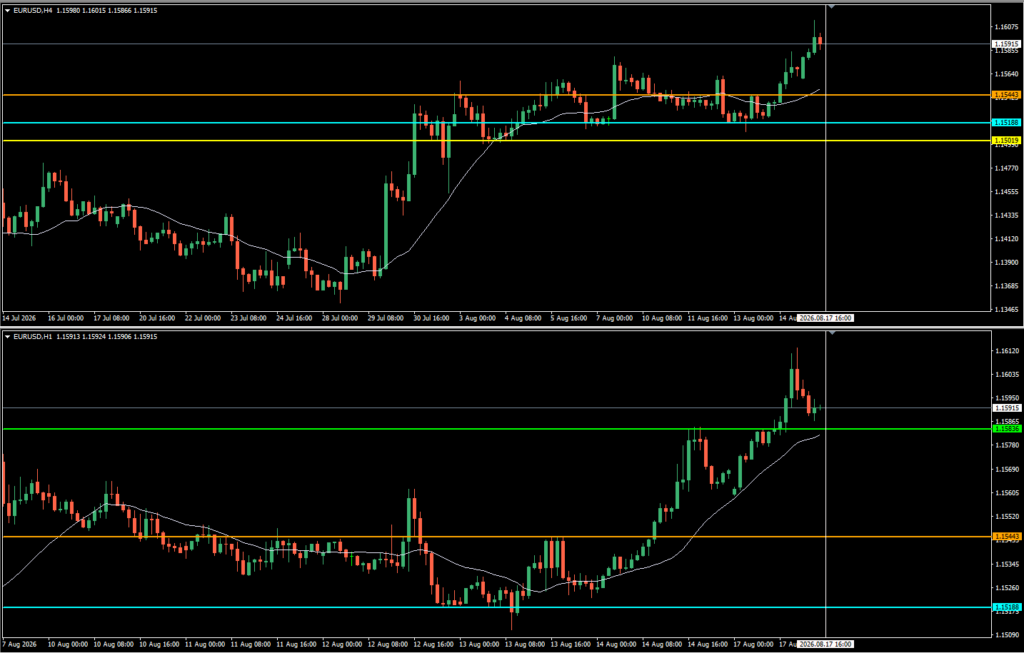Image resolution: width=1024 pixels, height=653 pixels.
Task: Select the green horizontal line on H1 chart
Action: [496, 429]
